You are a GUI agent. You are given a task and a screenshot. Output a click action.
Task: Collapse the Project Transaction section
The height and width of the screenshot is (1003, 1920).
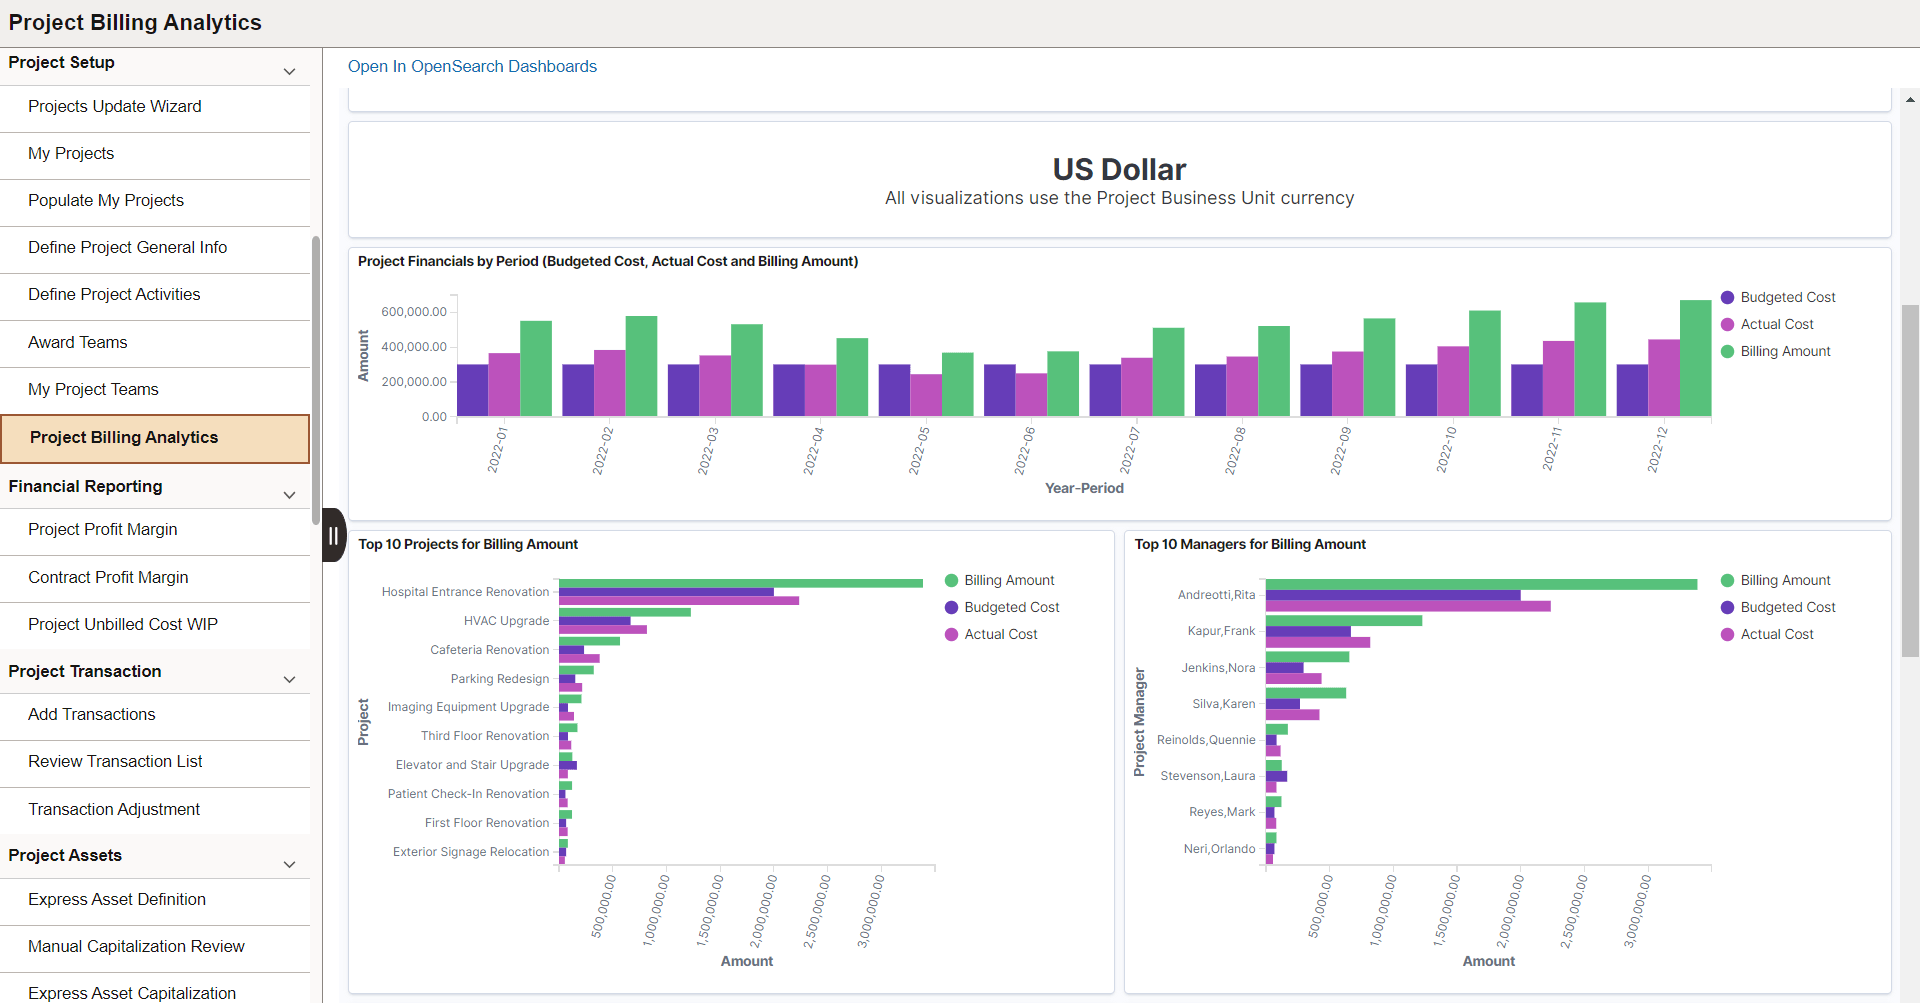pos(289,679)
